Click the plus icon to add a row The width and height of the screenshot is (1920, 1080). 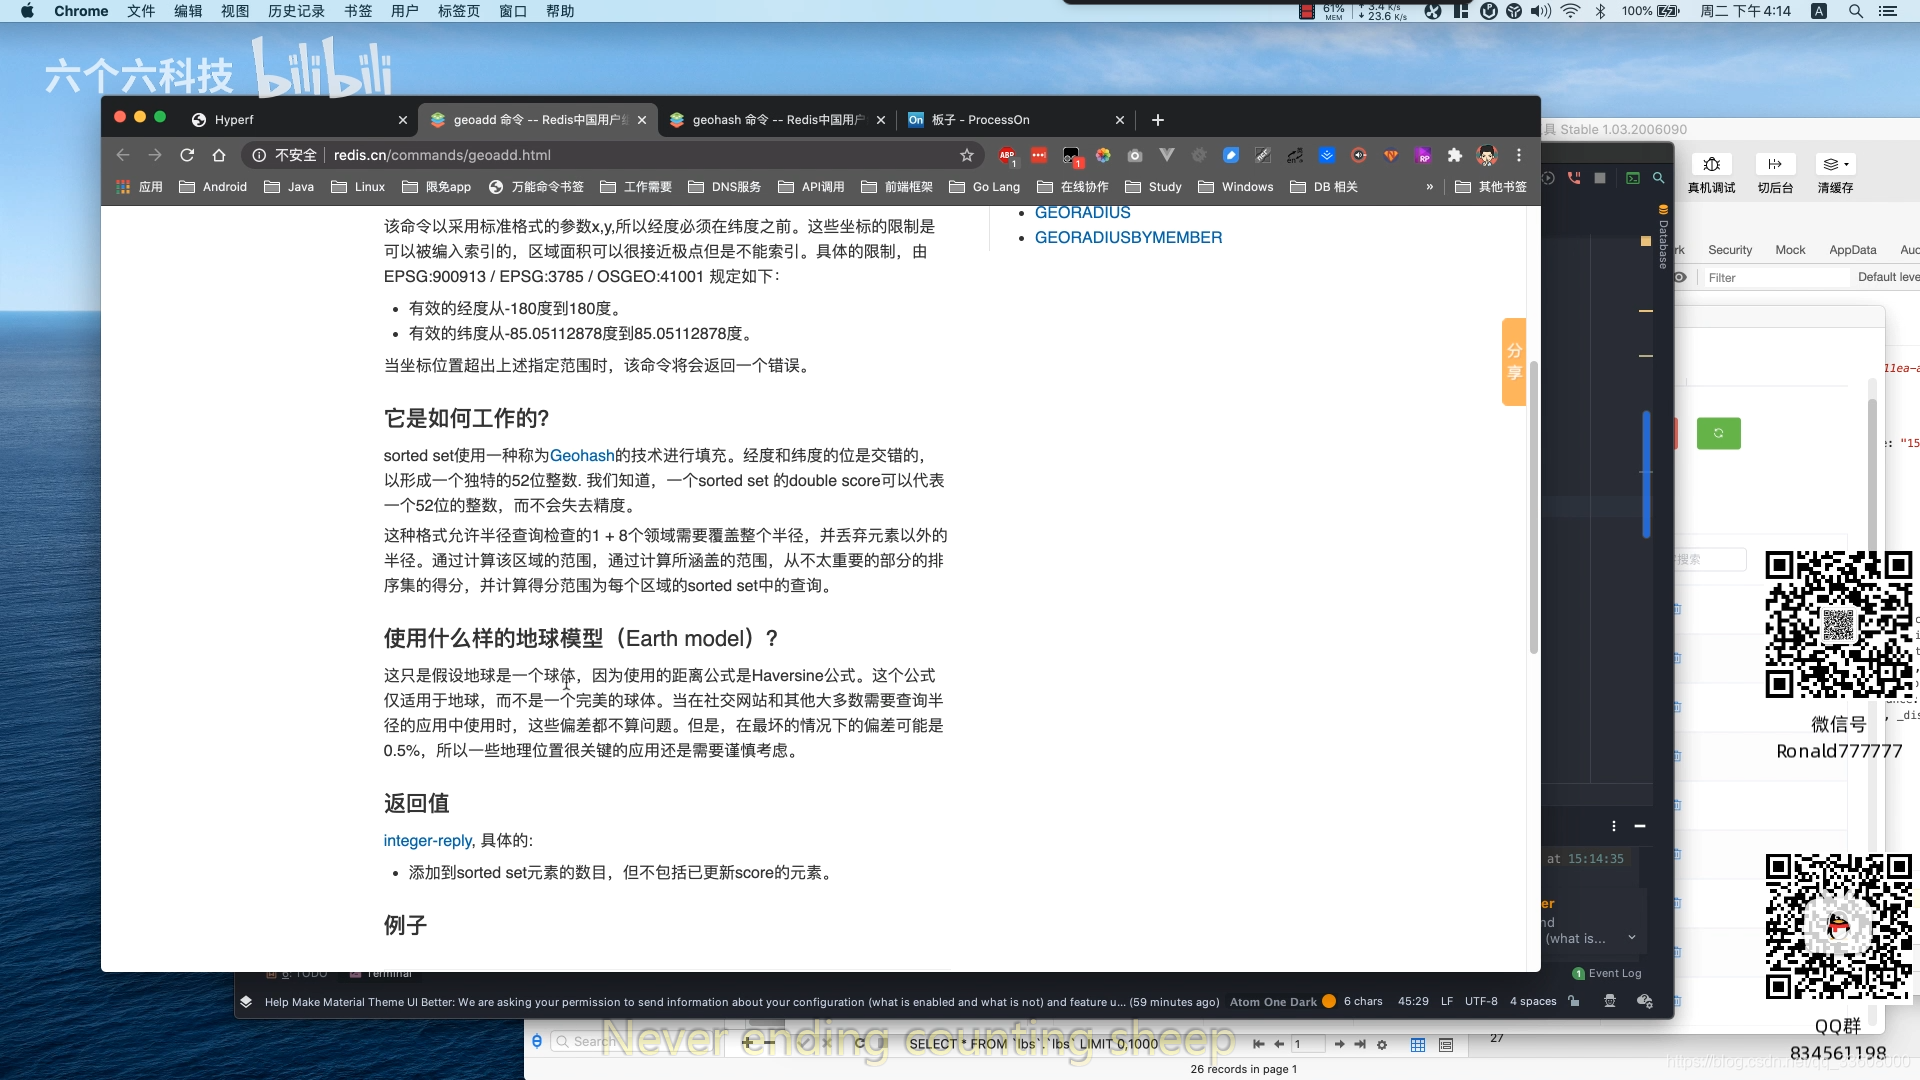[x=747, y=1042]
